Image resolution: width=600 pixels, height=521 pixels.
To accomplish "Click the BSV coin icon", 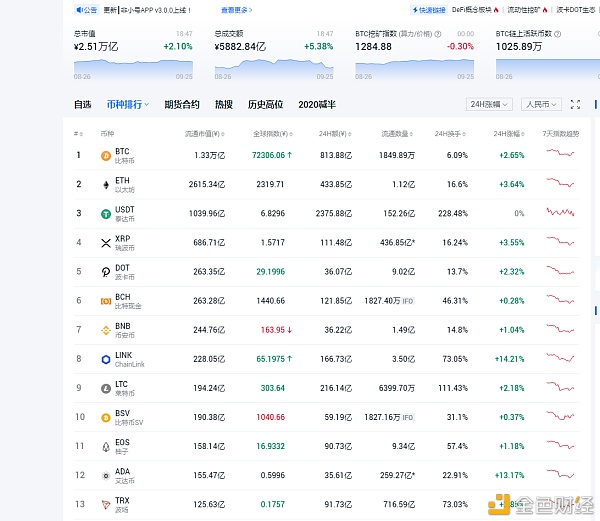I will [106, 418].
